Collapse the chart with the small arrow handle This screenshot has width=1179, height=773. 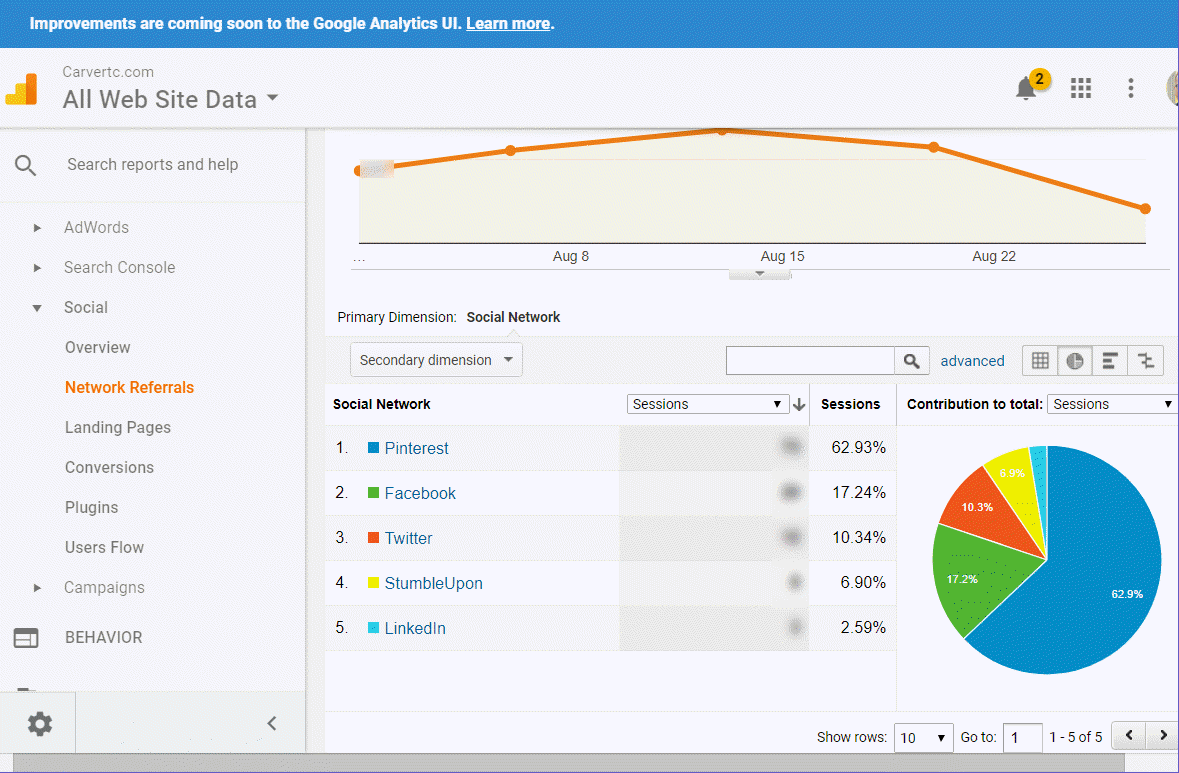coord(759,274)
